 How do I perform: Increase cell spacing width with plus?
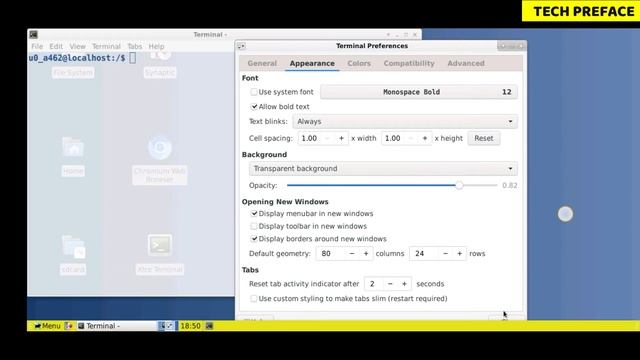coord(341,138)
